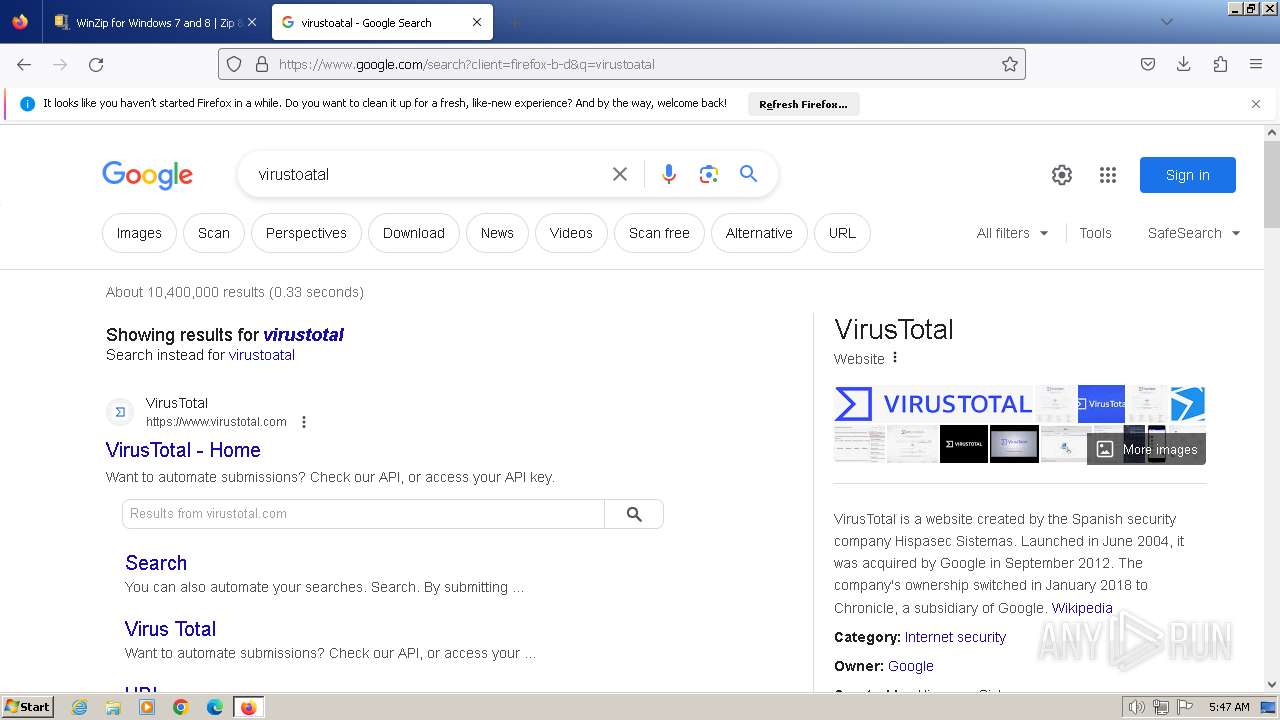Image resolution: width=1280 pixels, height=720 pixels.
Task: Select the Perspectives filter chip
Action: [x=306, y=233]
